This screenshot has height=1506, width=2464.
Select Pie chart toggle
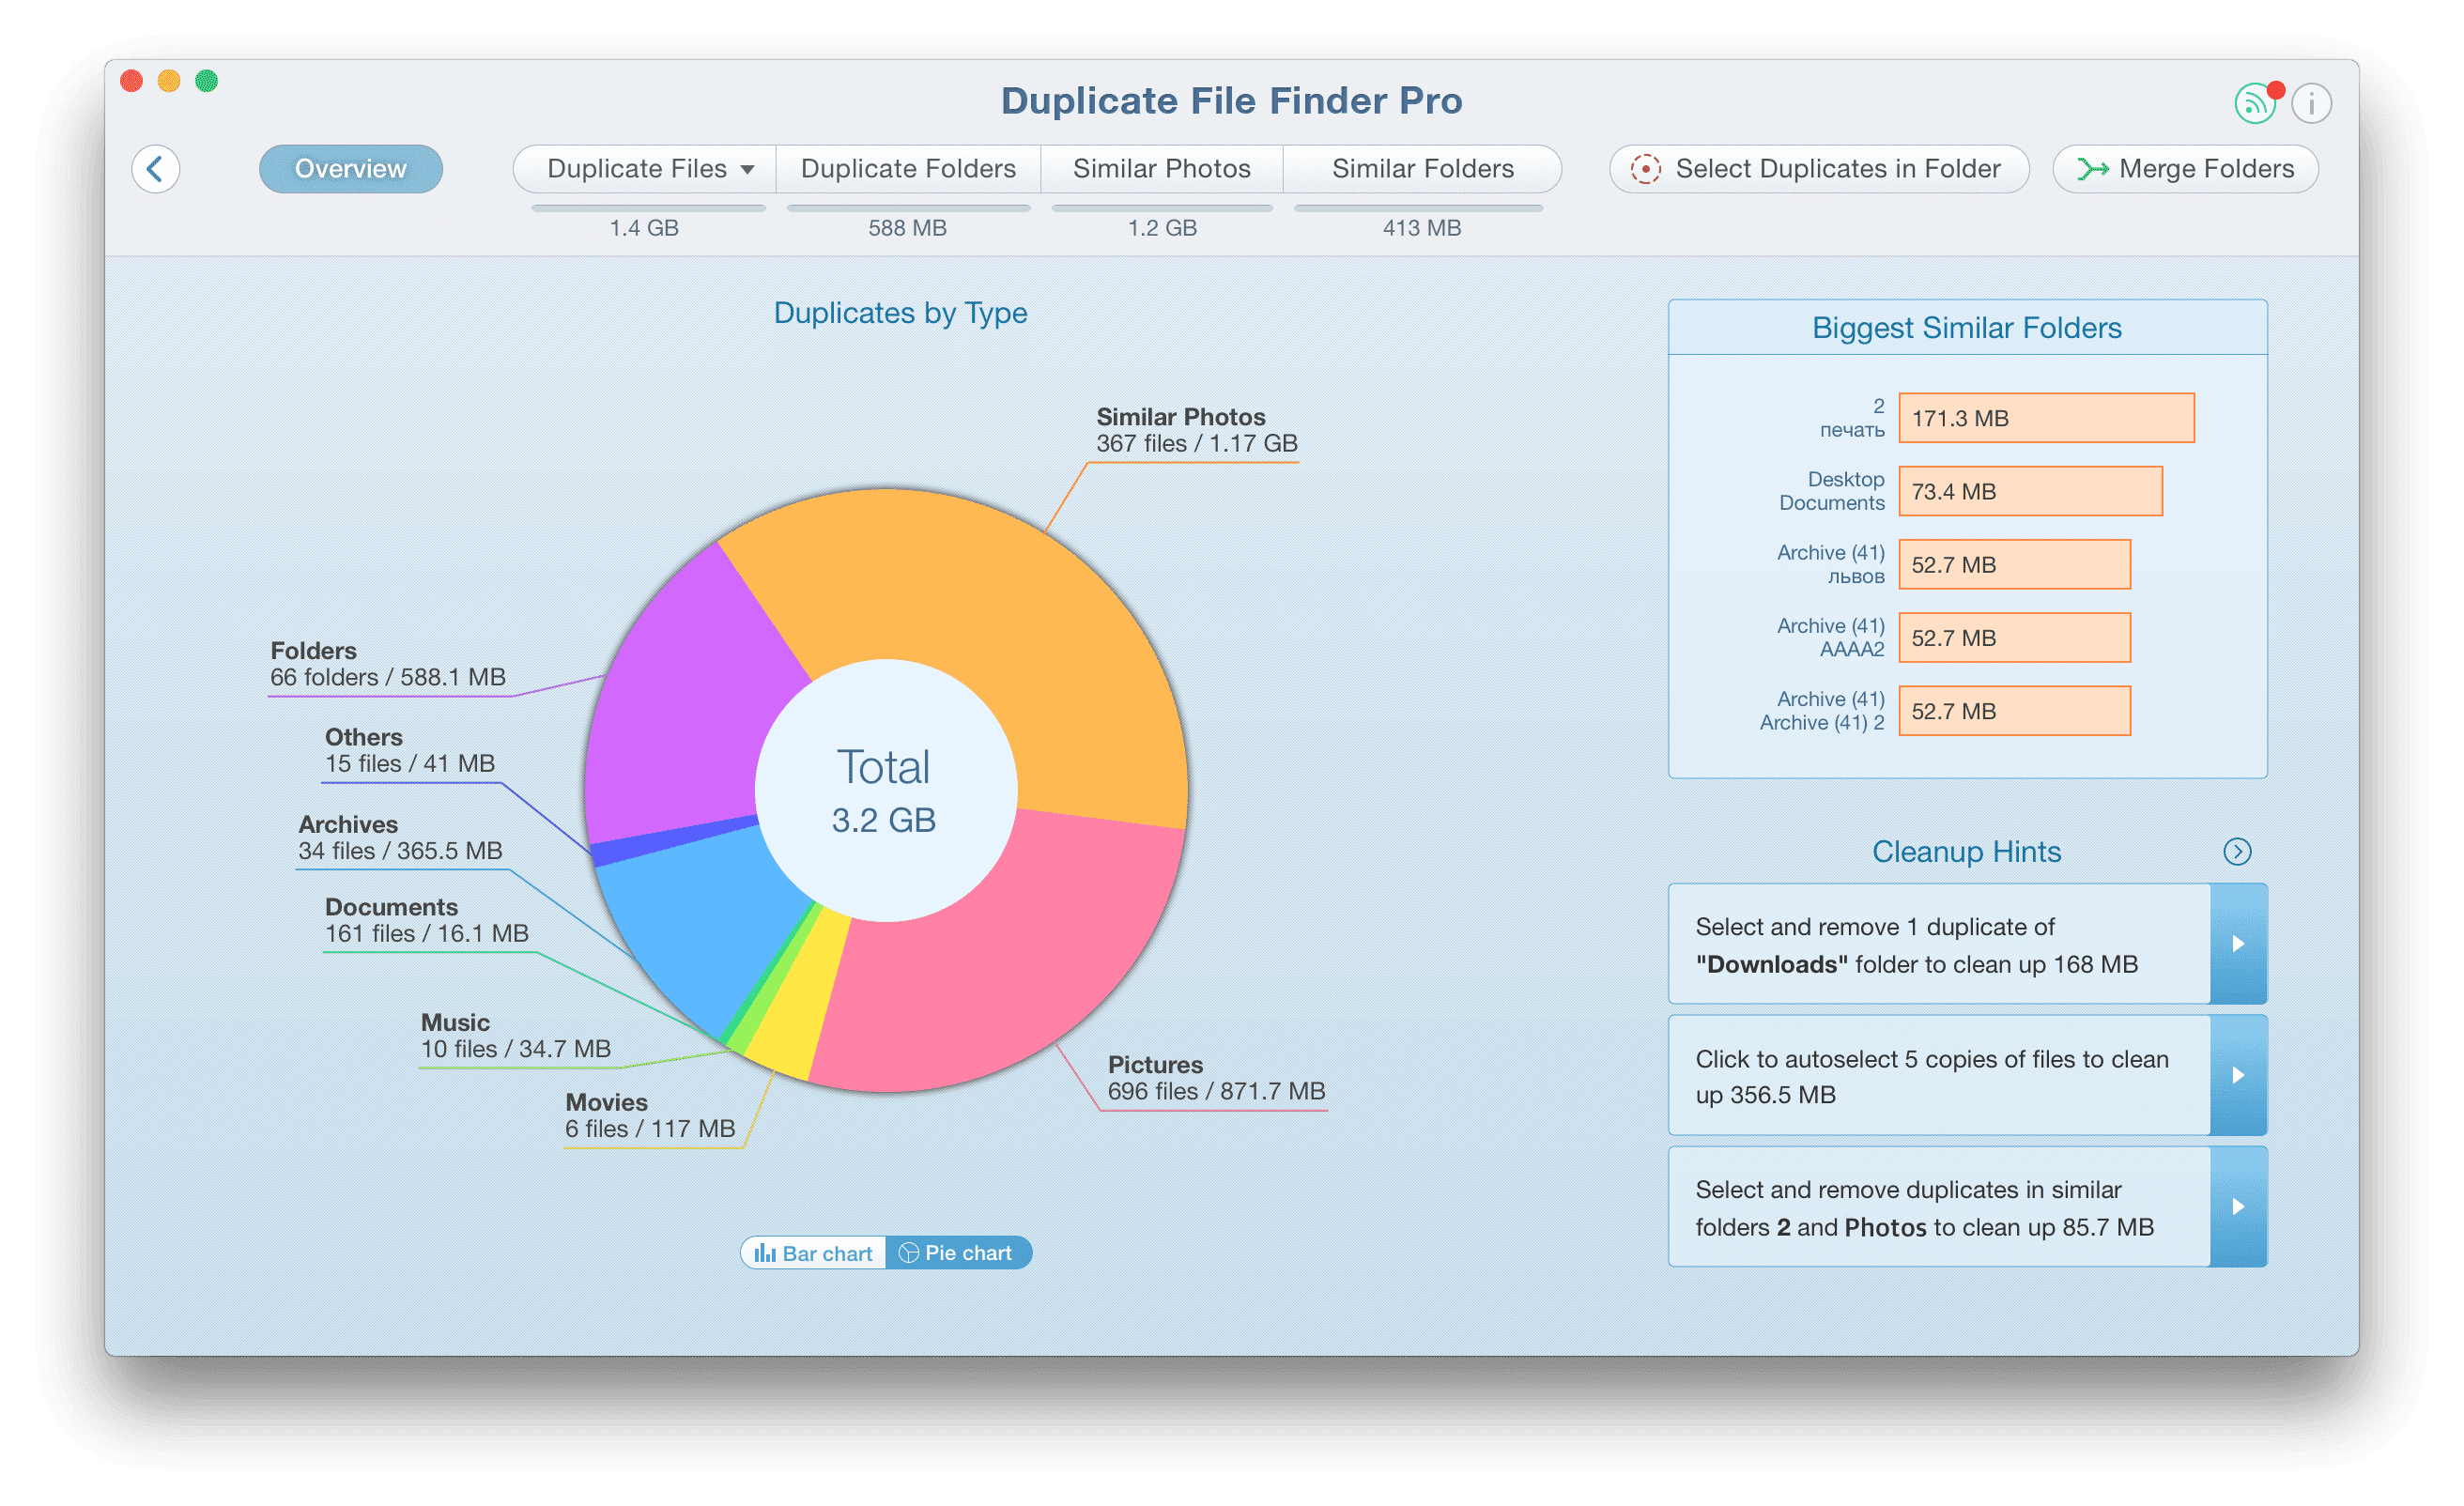click(966, 1252)
